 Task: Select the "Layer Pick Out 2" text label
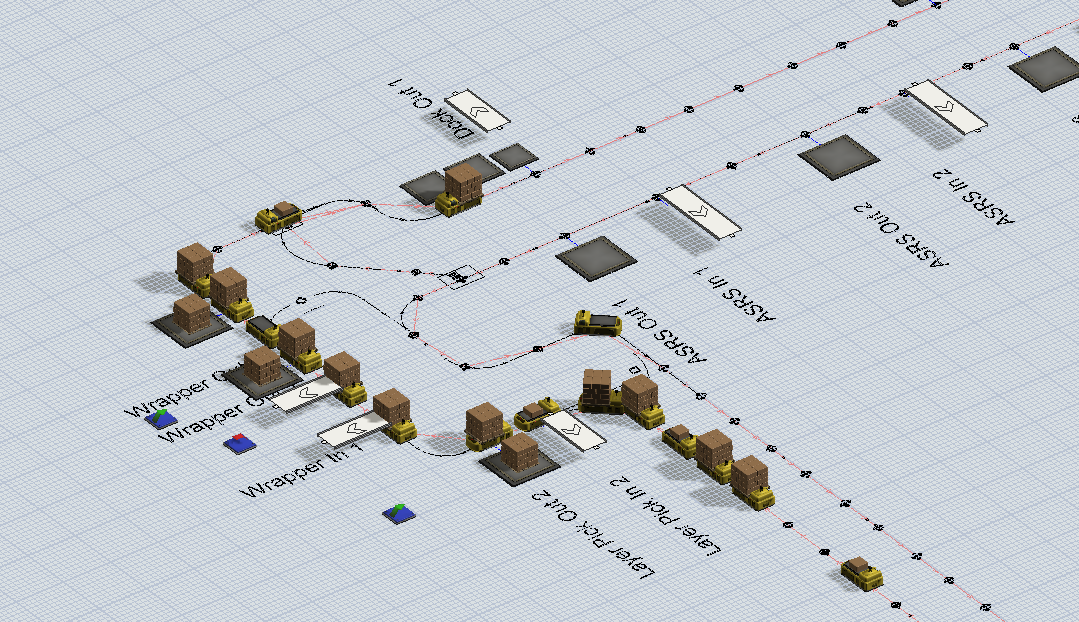(597, 537)
